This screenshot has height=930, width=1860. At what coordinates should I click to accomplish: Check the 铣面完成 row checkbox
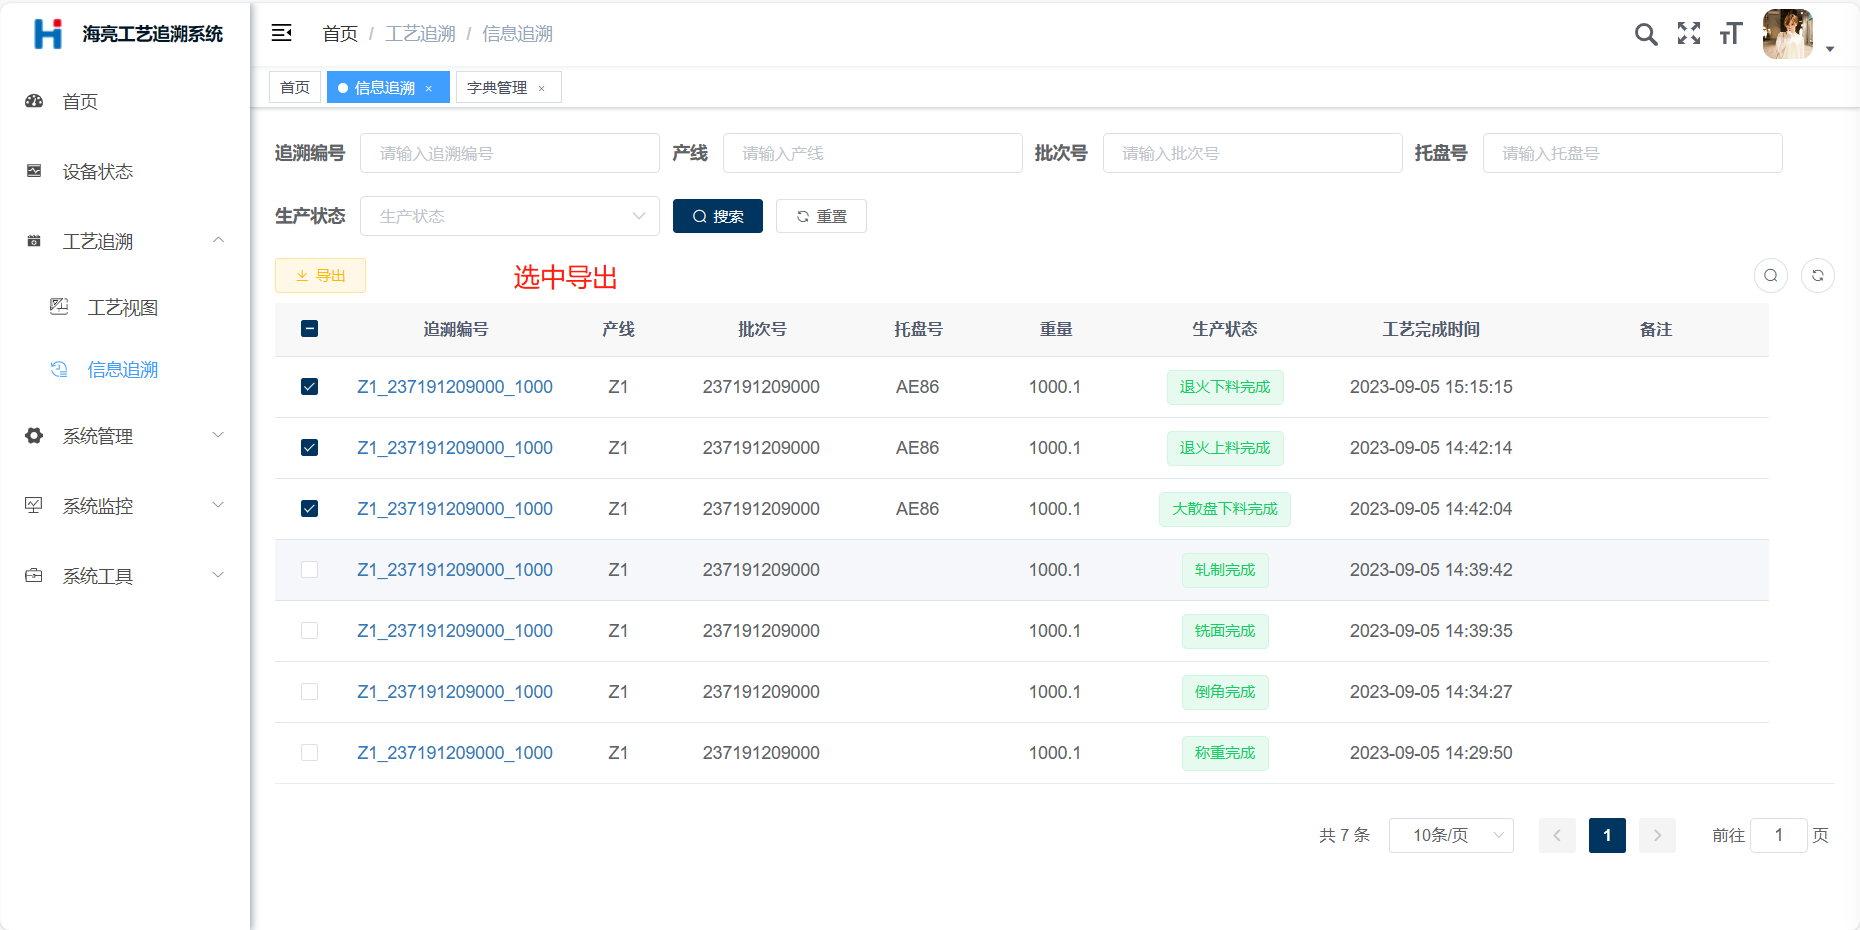coord(310,631)
